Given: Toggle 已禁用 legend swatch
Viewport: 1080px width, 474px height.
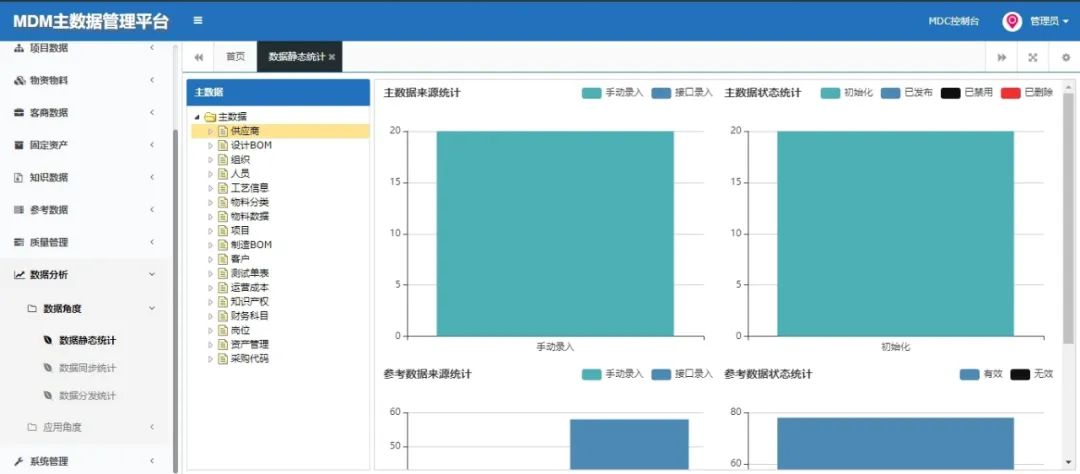Looking at the screenshot, I should tap(951, 93).
